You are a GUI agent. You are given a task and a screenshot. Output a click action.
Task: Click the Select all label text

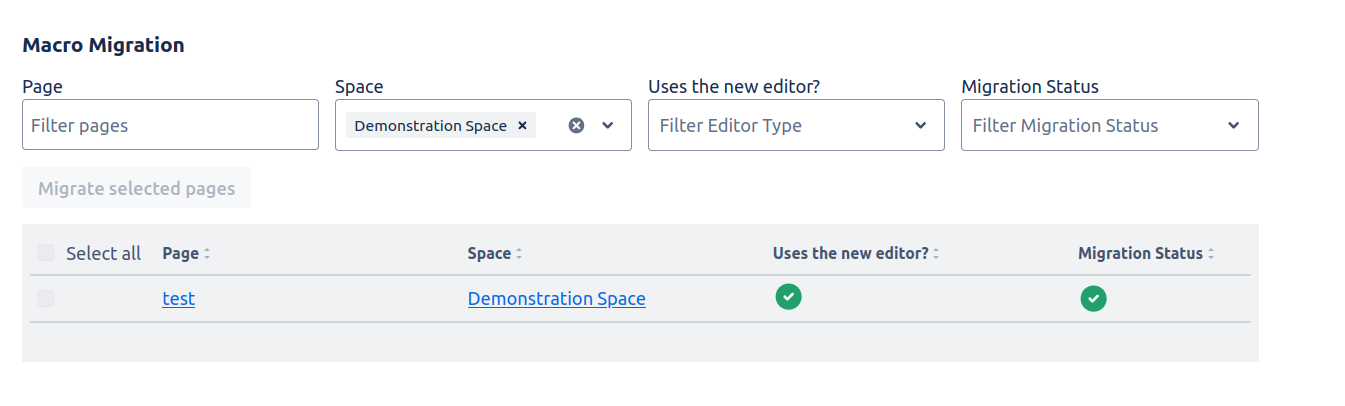103,254
